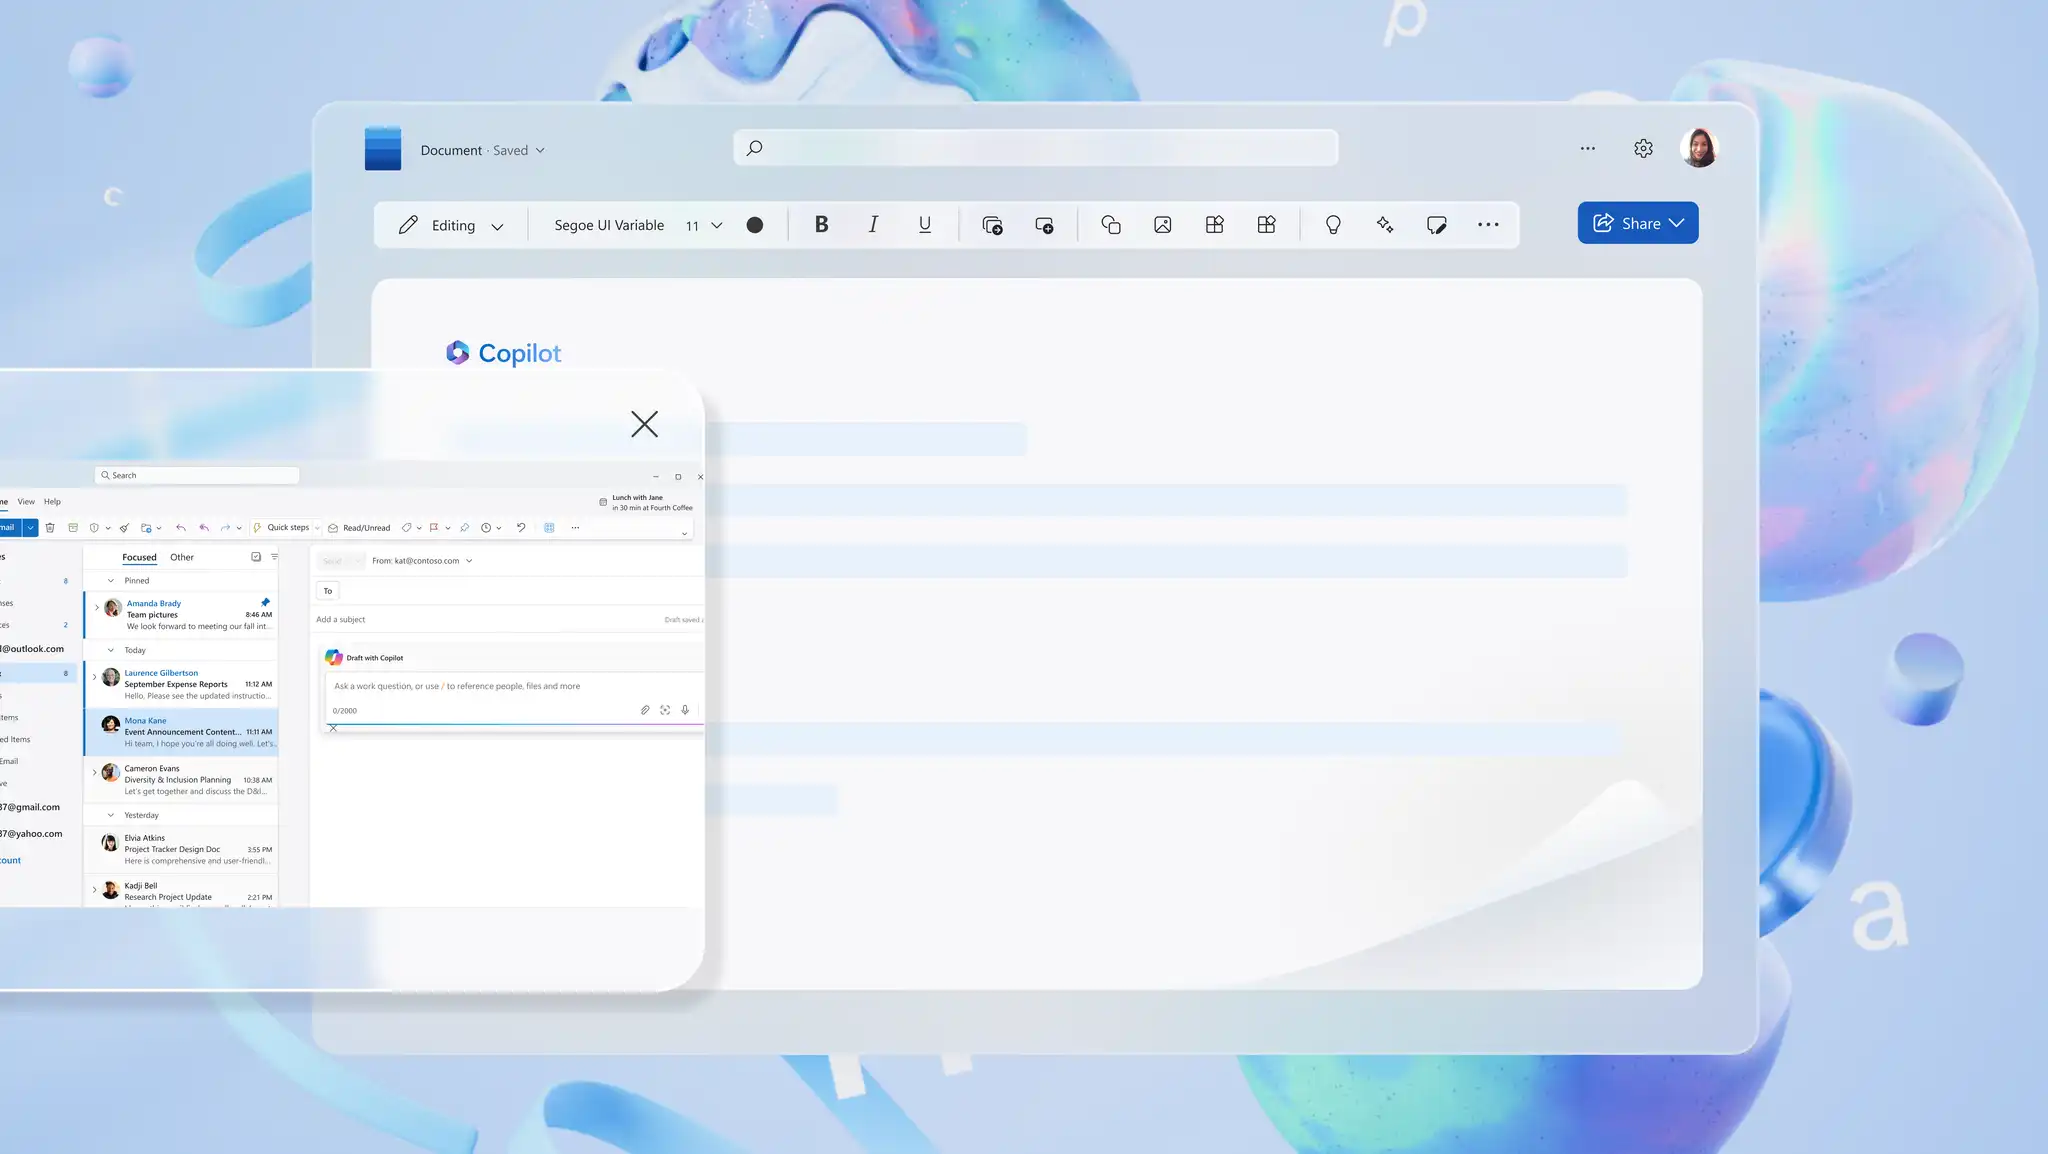Click the sparkle Copilot icon in toolbar
Screen dimensions: 2048x1154
[1385, 225]
